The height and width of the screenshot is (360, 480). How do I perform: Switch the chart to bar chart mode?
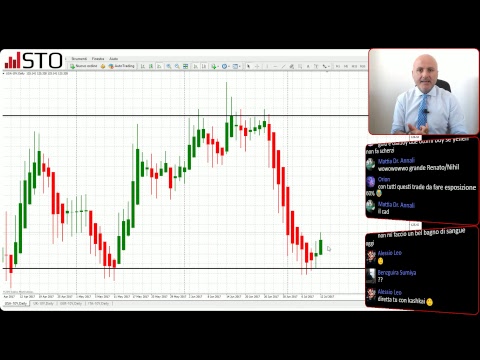coord(143,66)
